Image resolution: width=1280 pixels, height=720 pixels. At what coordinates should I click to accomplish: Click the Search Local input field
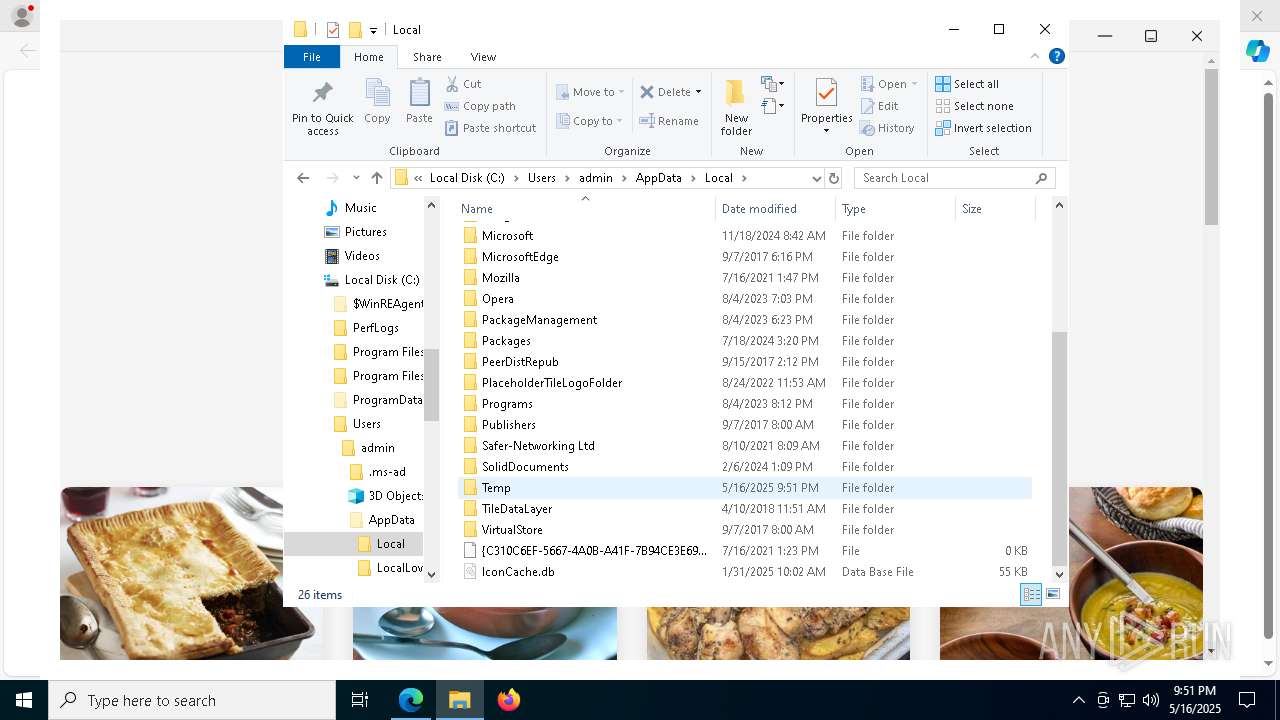[x=955, y=178]
